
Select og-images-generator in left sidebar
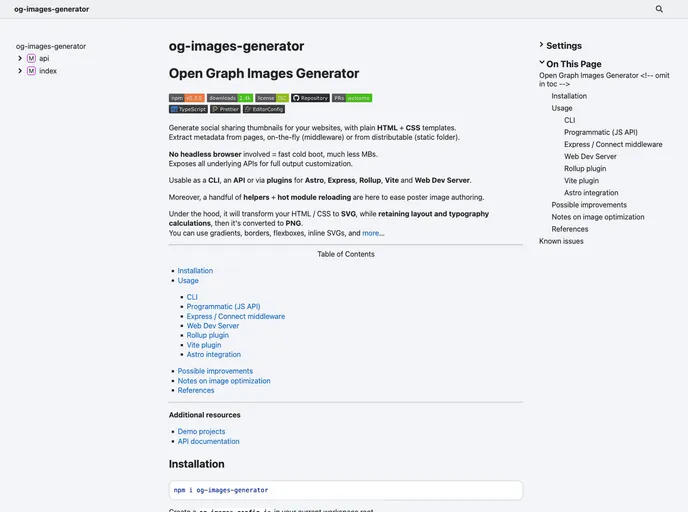[51, 46]
